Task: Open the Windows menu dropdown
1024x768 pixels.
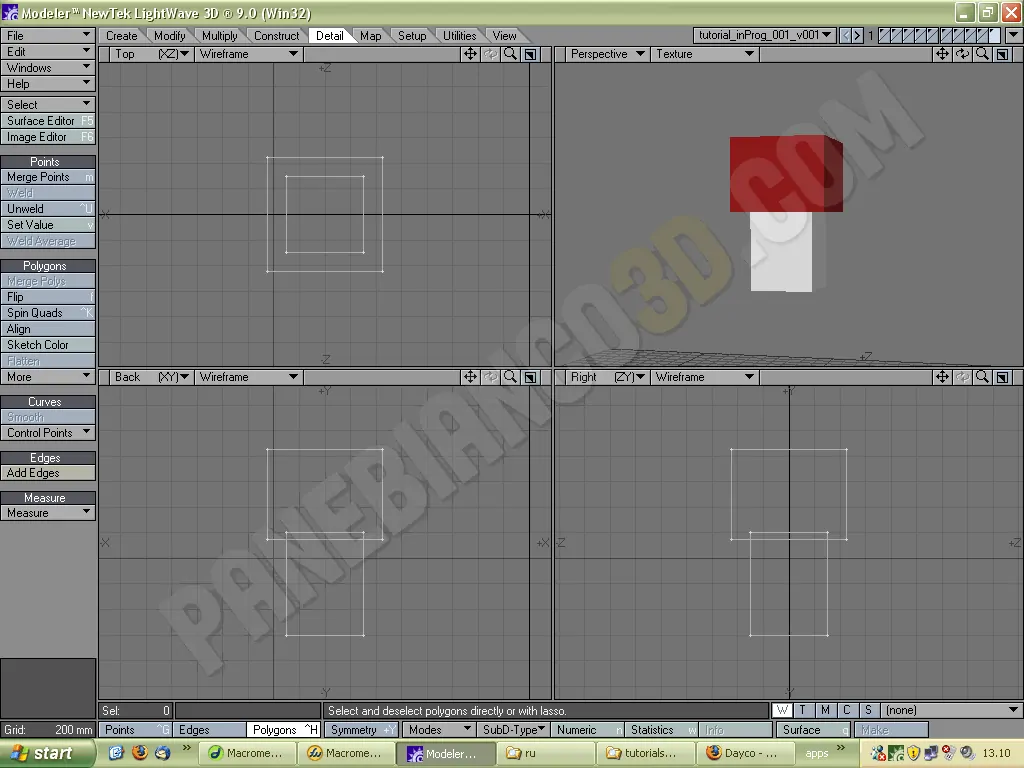Action: [x=48, y=68]
